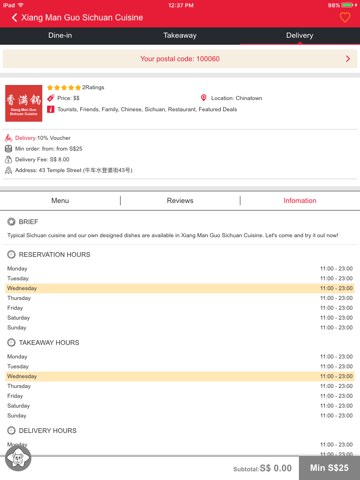Open the Menu tab
Screen dimensions: 360x480
(x=60, y=201)
